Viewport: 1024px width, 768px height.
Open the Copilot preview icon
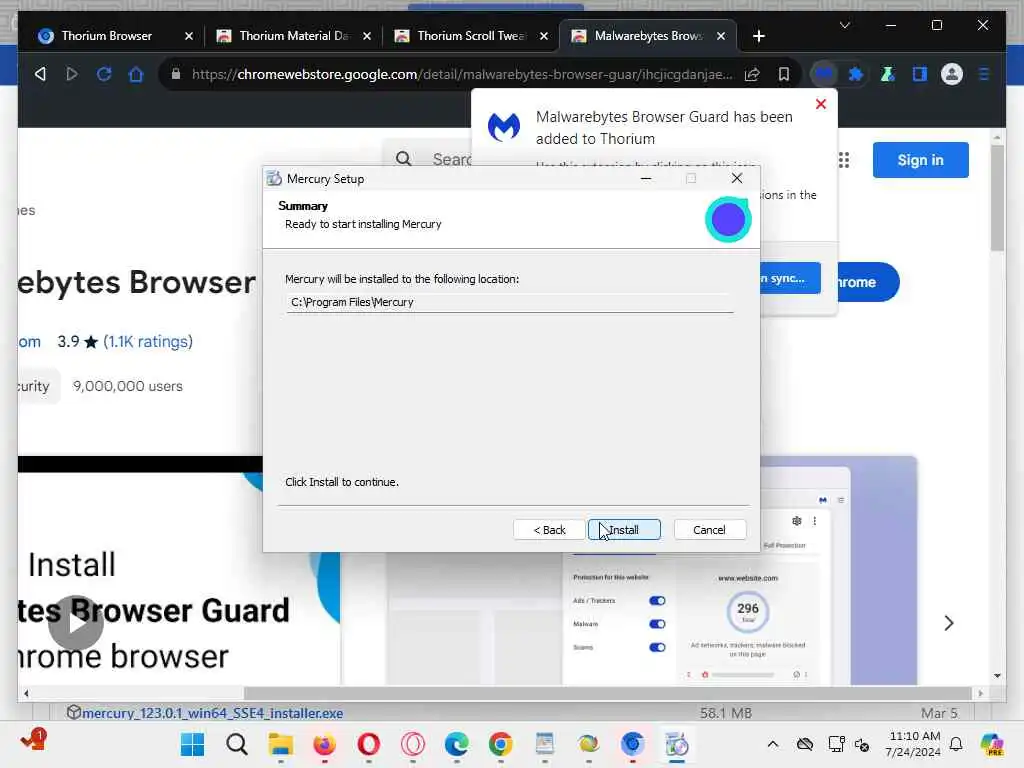[993, 744]
